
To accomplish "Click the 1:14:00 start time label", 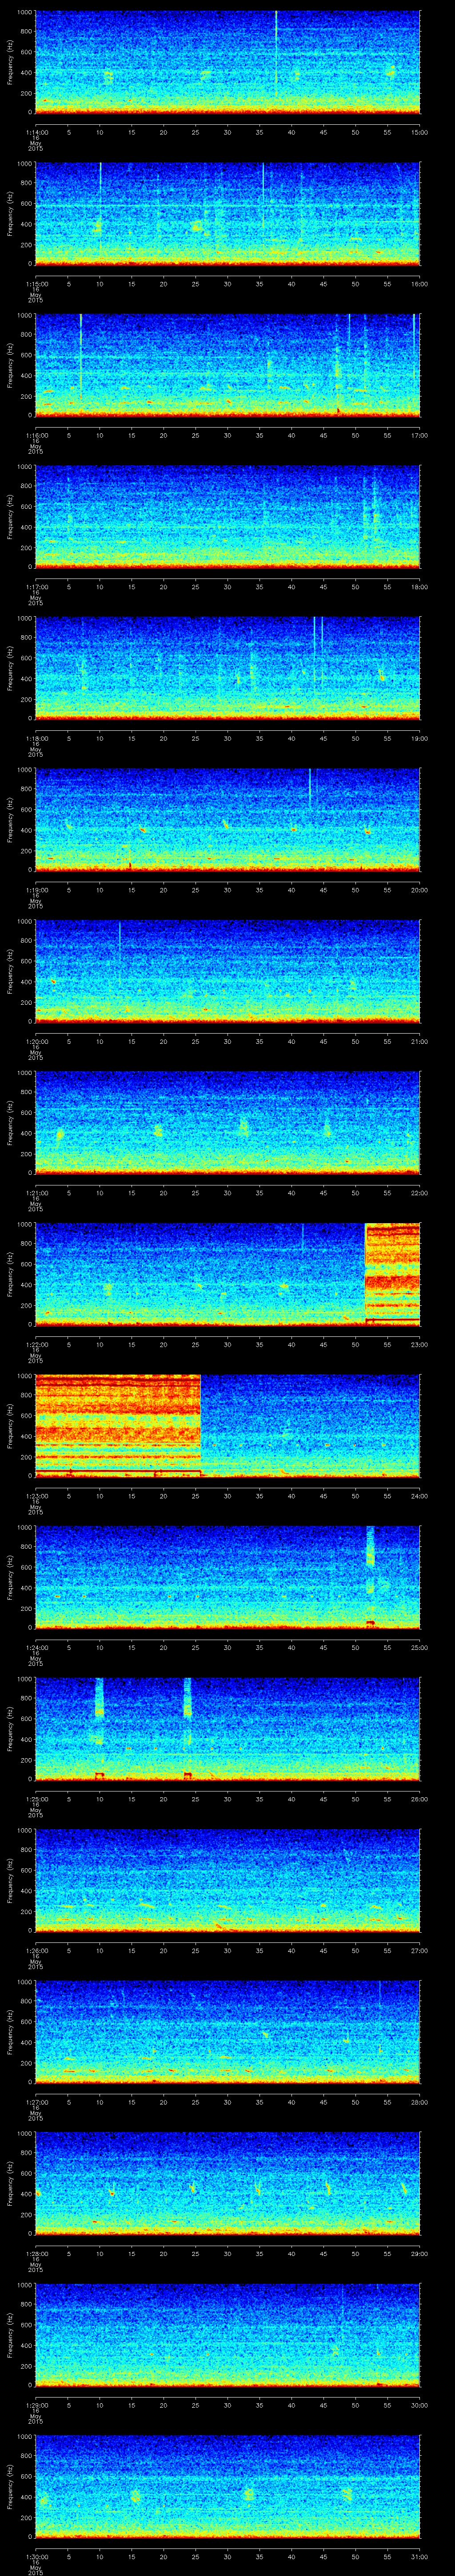I will click(x=36, y=132).
